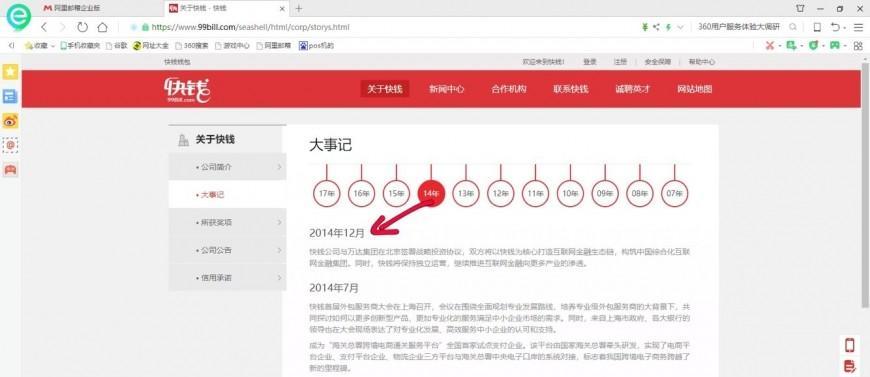Select the 关于快钱 nav menu item
The image size is (870, 377).
pyautogui.click(x=385, y=89)
